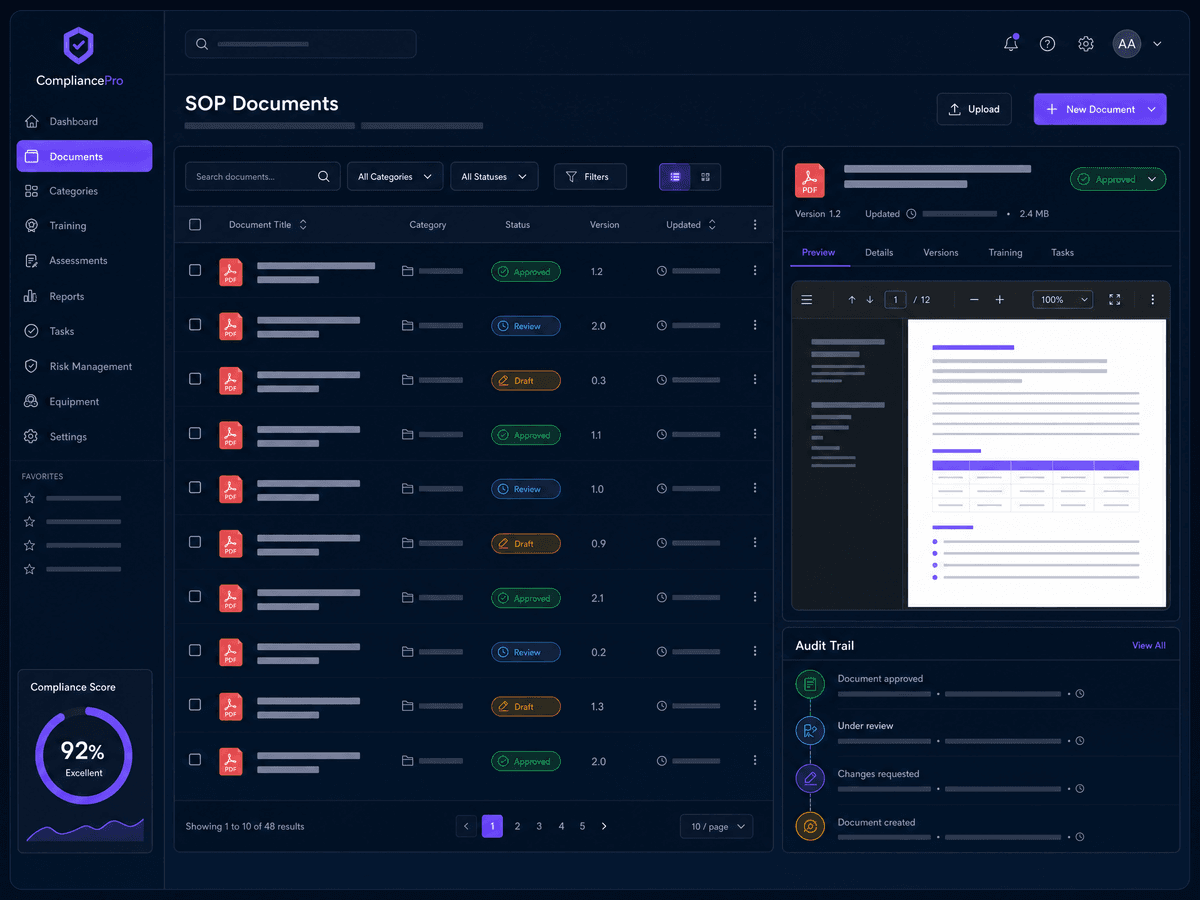Zoom out the PDF preview

pos(974,300)
